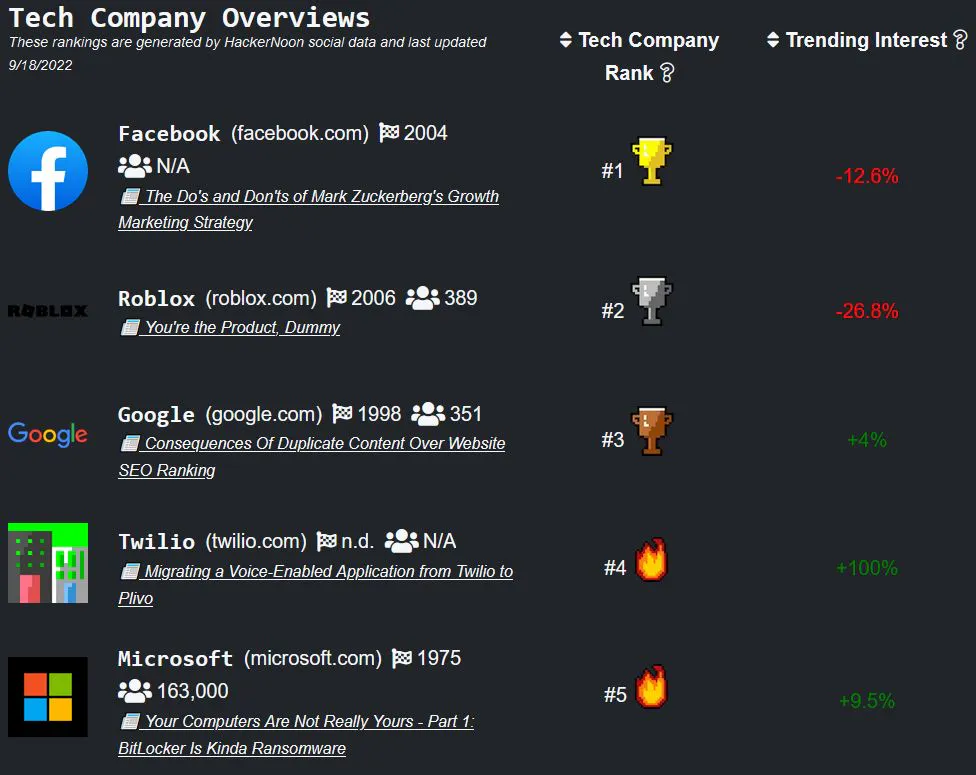
Task: Click the bronze trophy next to #3
Action: [652, 431]
